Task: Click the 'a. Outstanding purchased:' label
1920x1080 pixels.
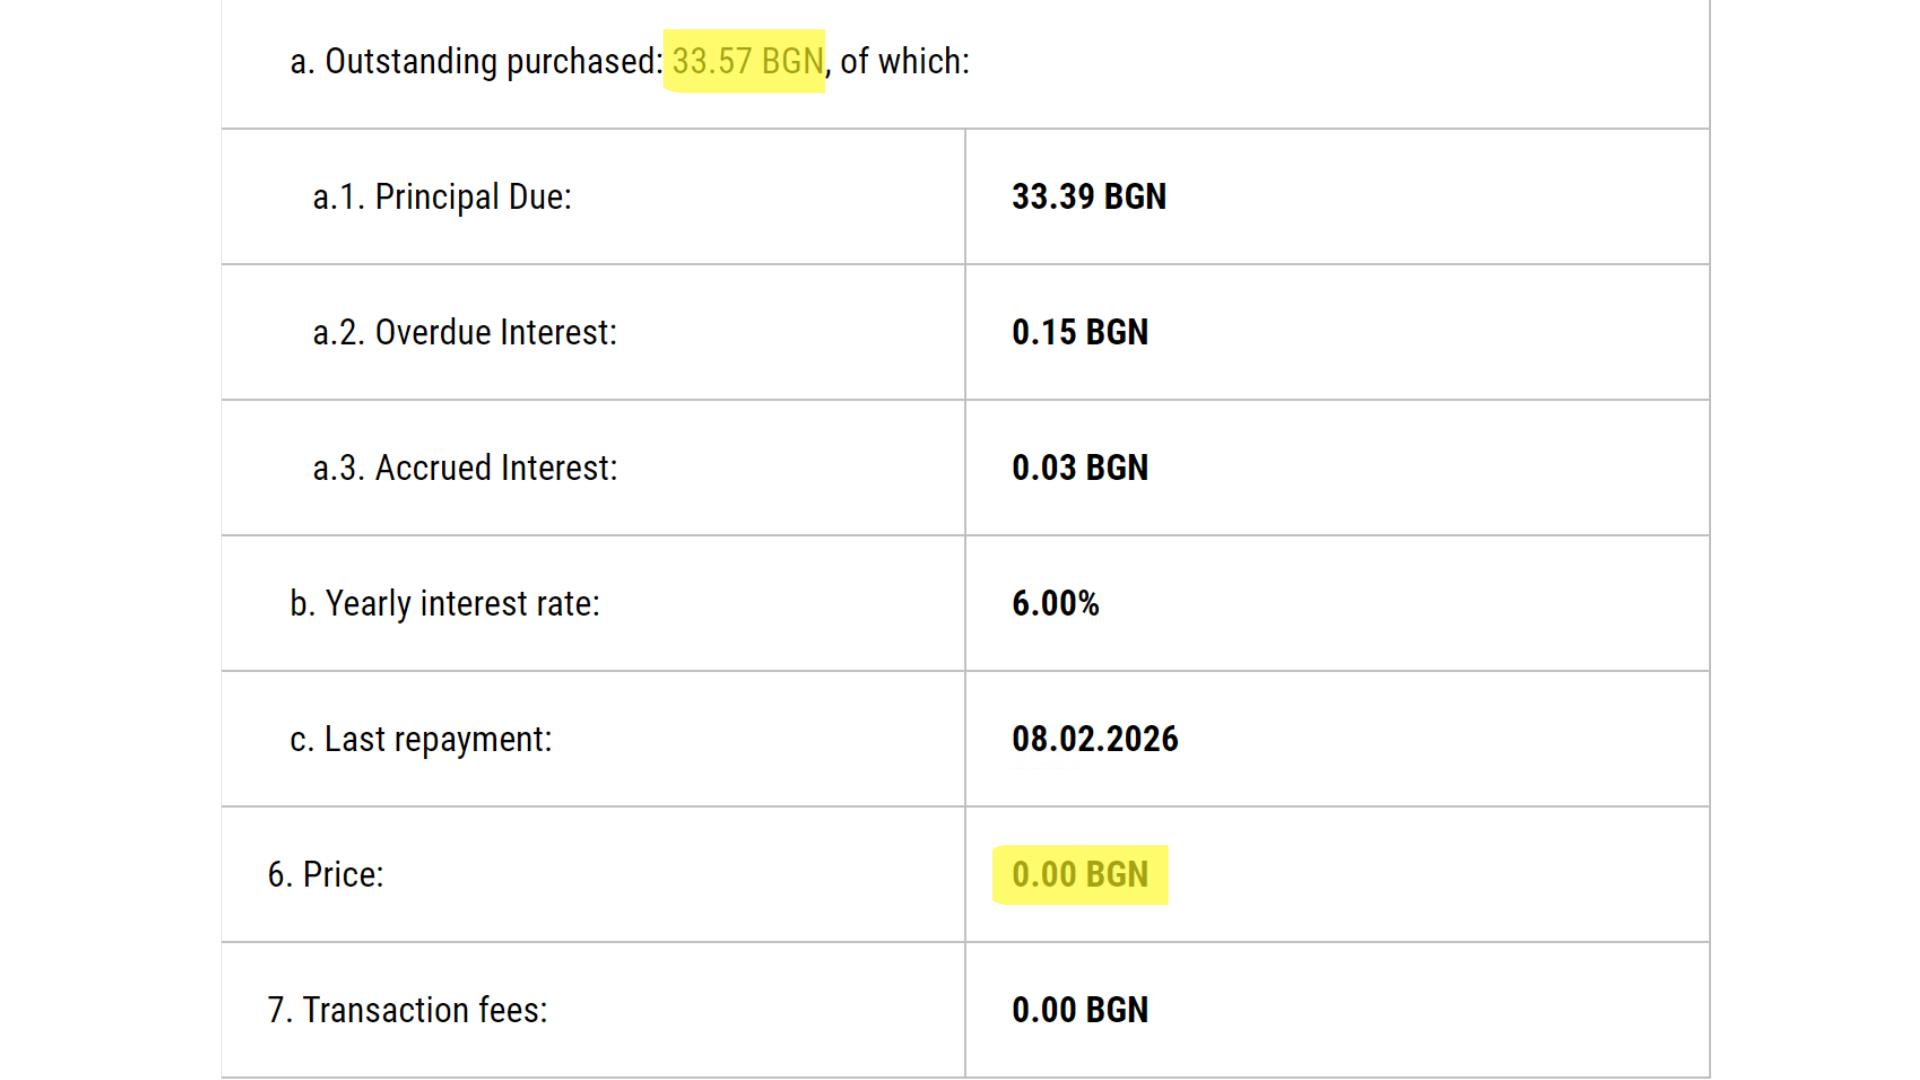Action: pos(475,61)
